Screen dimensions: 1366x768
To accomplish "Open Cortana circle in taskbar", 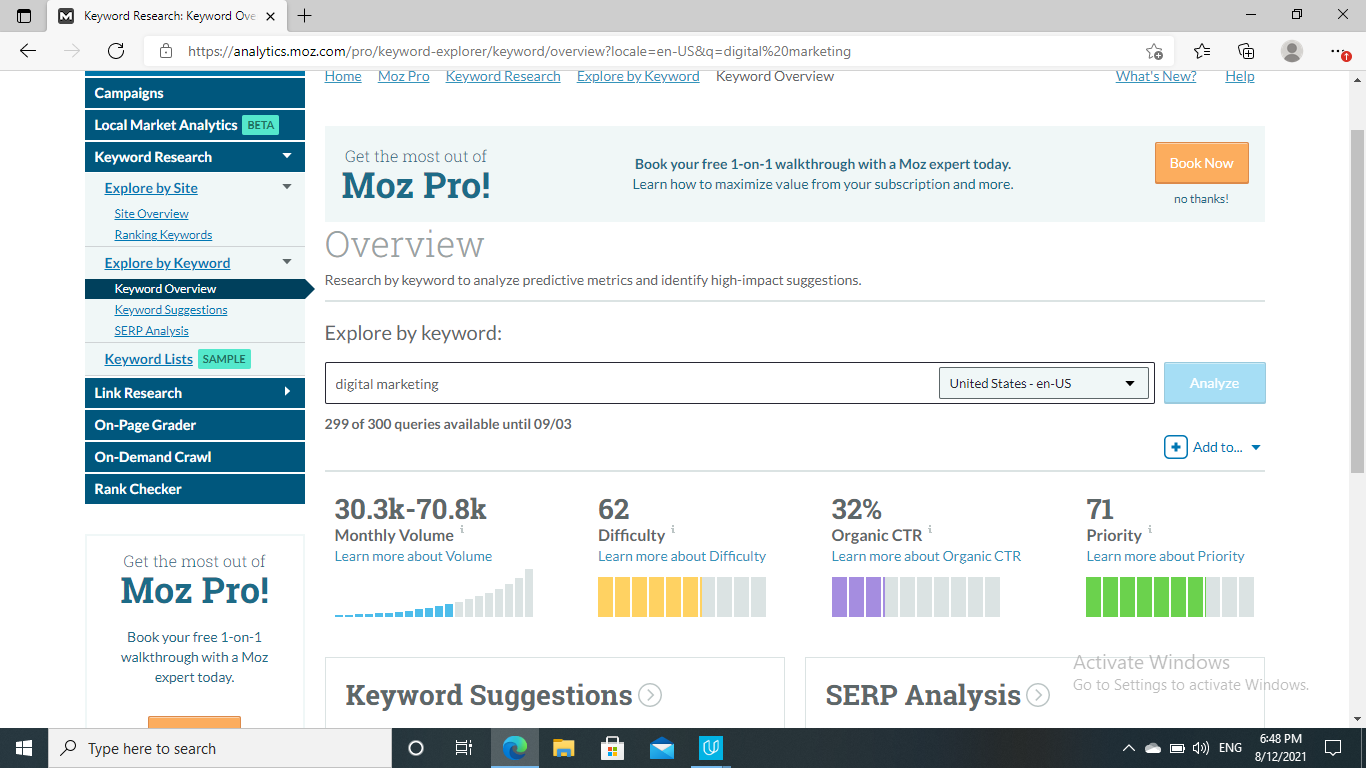I will 416,748.
